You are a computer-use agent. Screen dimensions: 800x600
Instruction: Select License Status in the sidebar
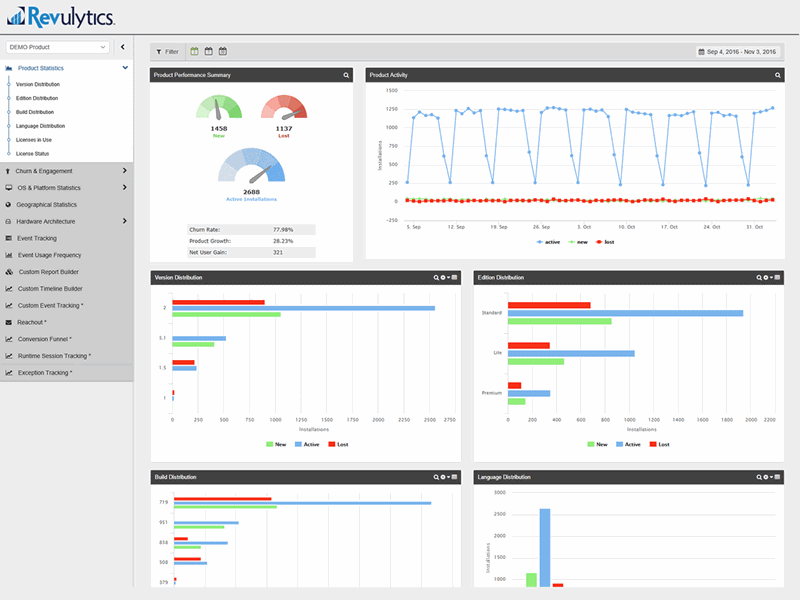click(x=32, y=153)
